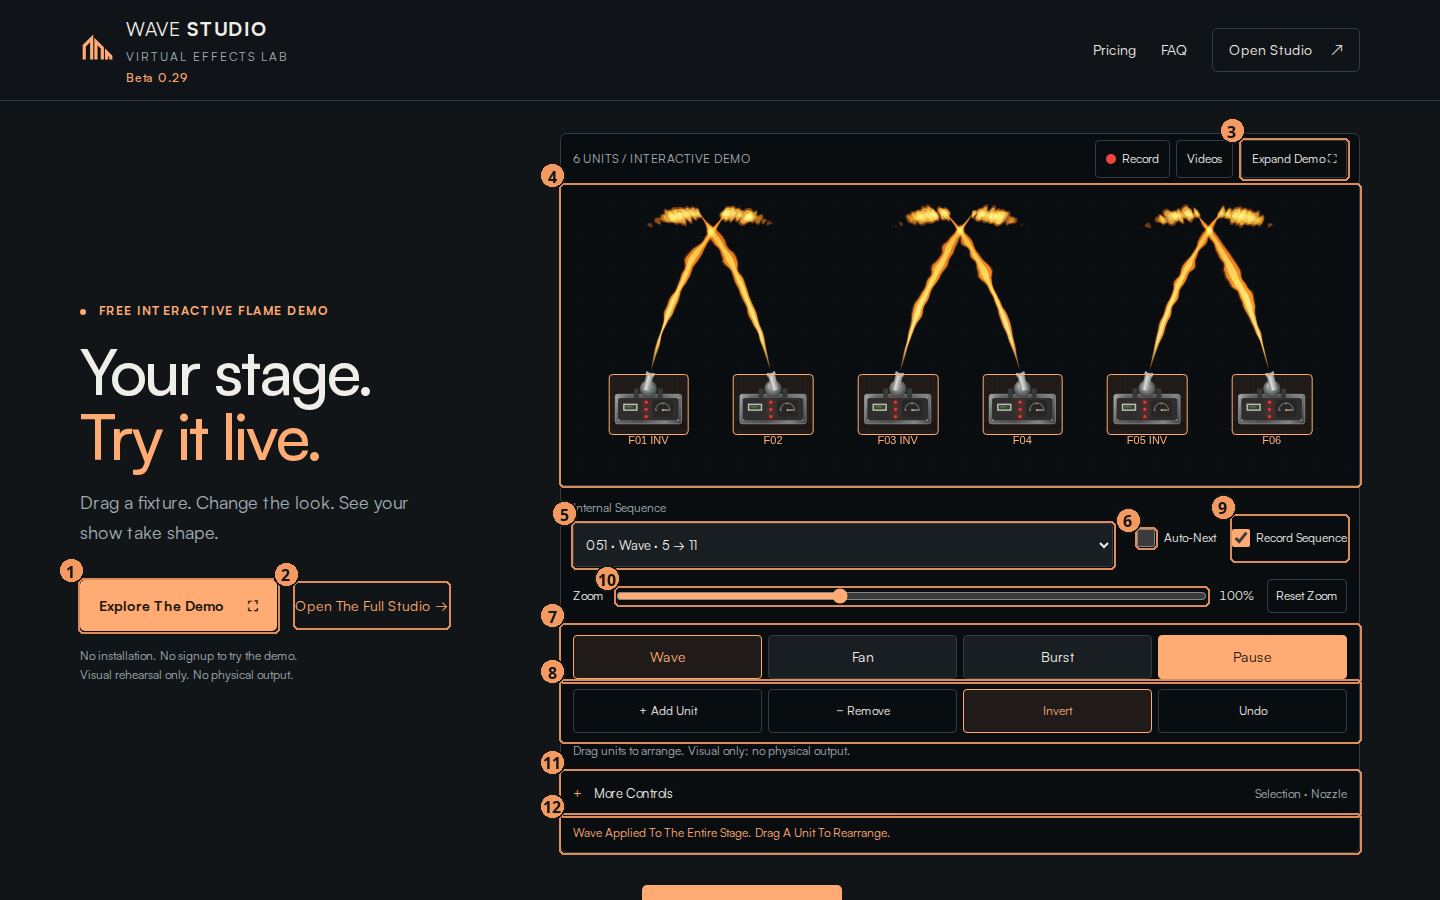Screen dimensions: 1440x900
Task: Select flame unit F03 INV
Action: tap(898, 404)
